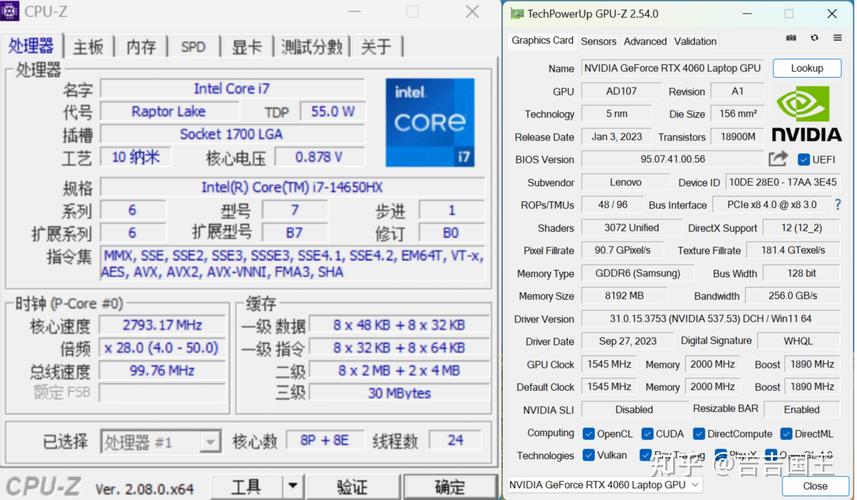Image resolution: width=857 pixels, height=500 pixels.
Task: Click the 工具 button in CPU-Z
Action: 247,486
